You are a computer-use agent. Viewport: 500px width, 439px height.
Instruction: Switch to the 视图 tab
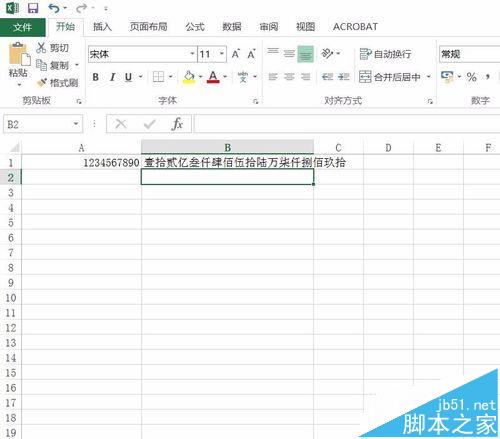[305, 27]
